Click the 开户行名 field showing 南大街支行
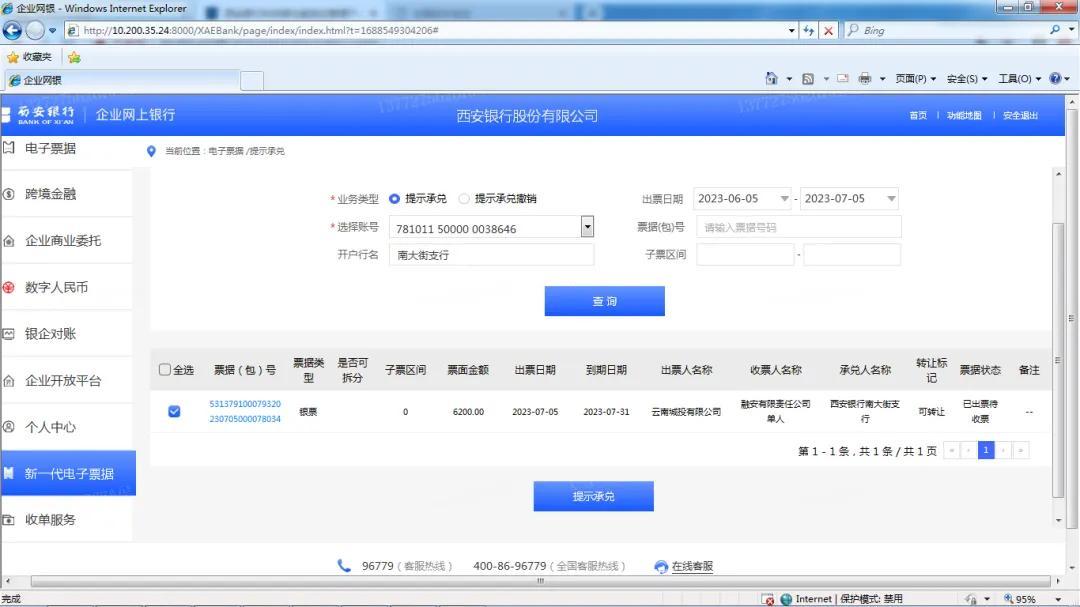This screenshot has height=607, width=1080. click(x=491, y=255)
